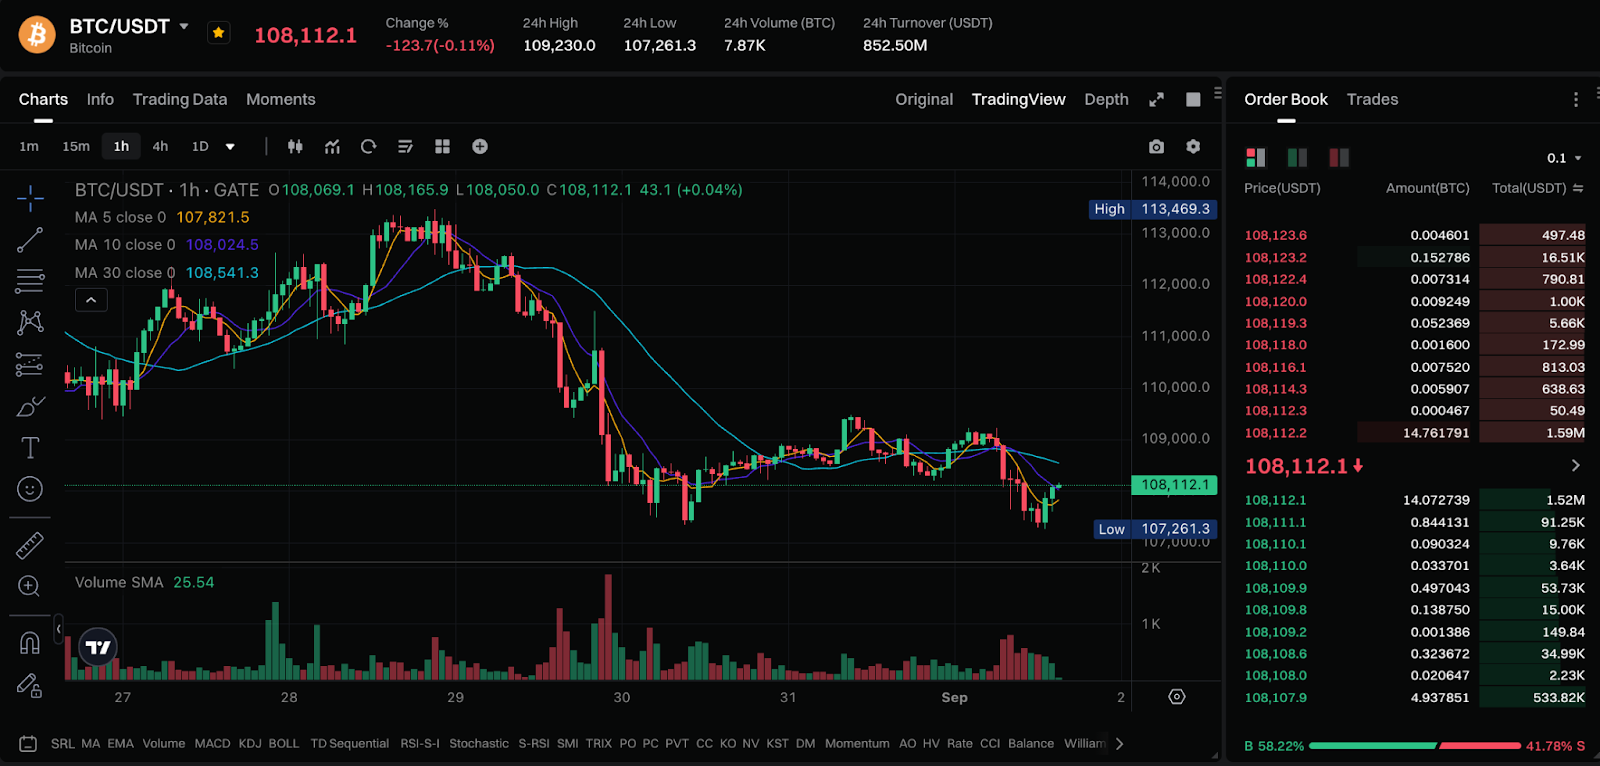Toggle the favorite star for BTC/USDT
Image resolution: width=1600 pixels, height=766 pixels.
click(x=218, y=33)
